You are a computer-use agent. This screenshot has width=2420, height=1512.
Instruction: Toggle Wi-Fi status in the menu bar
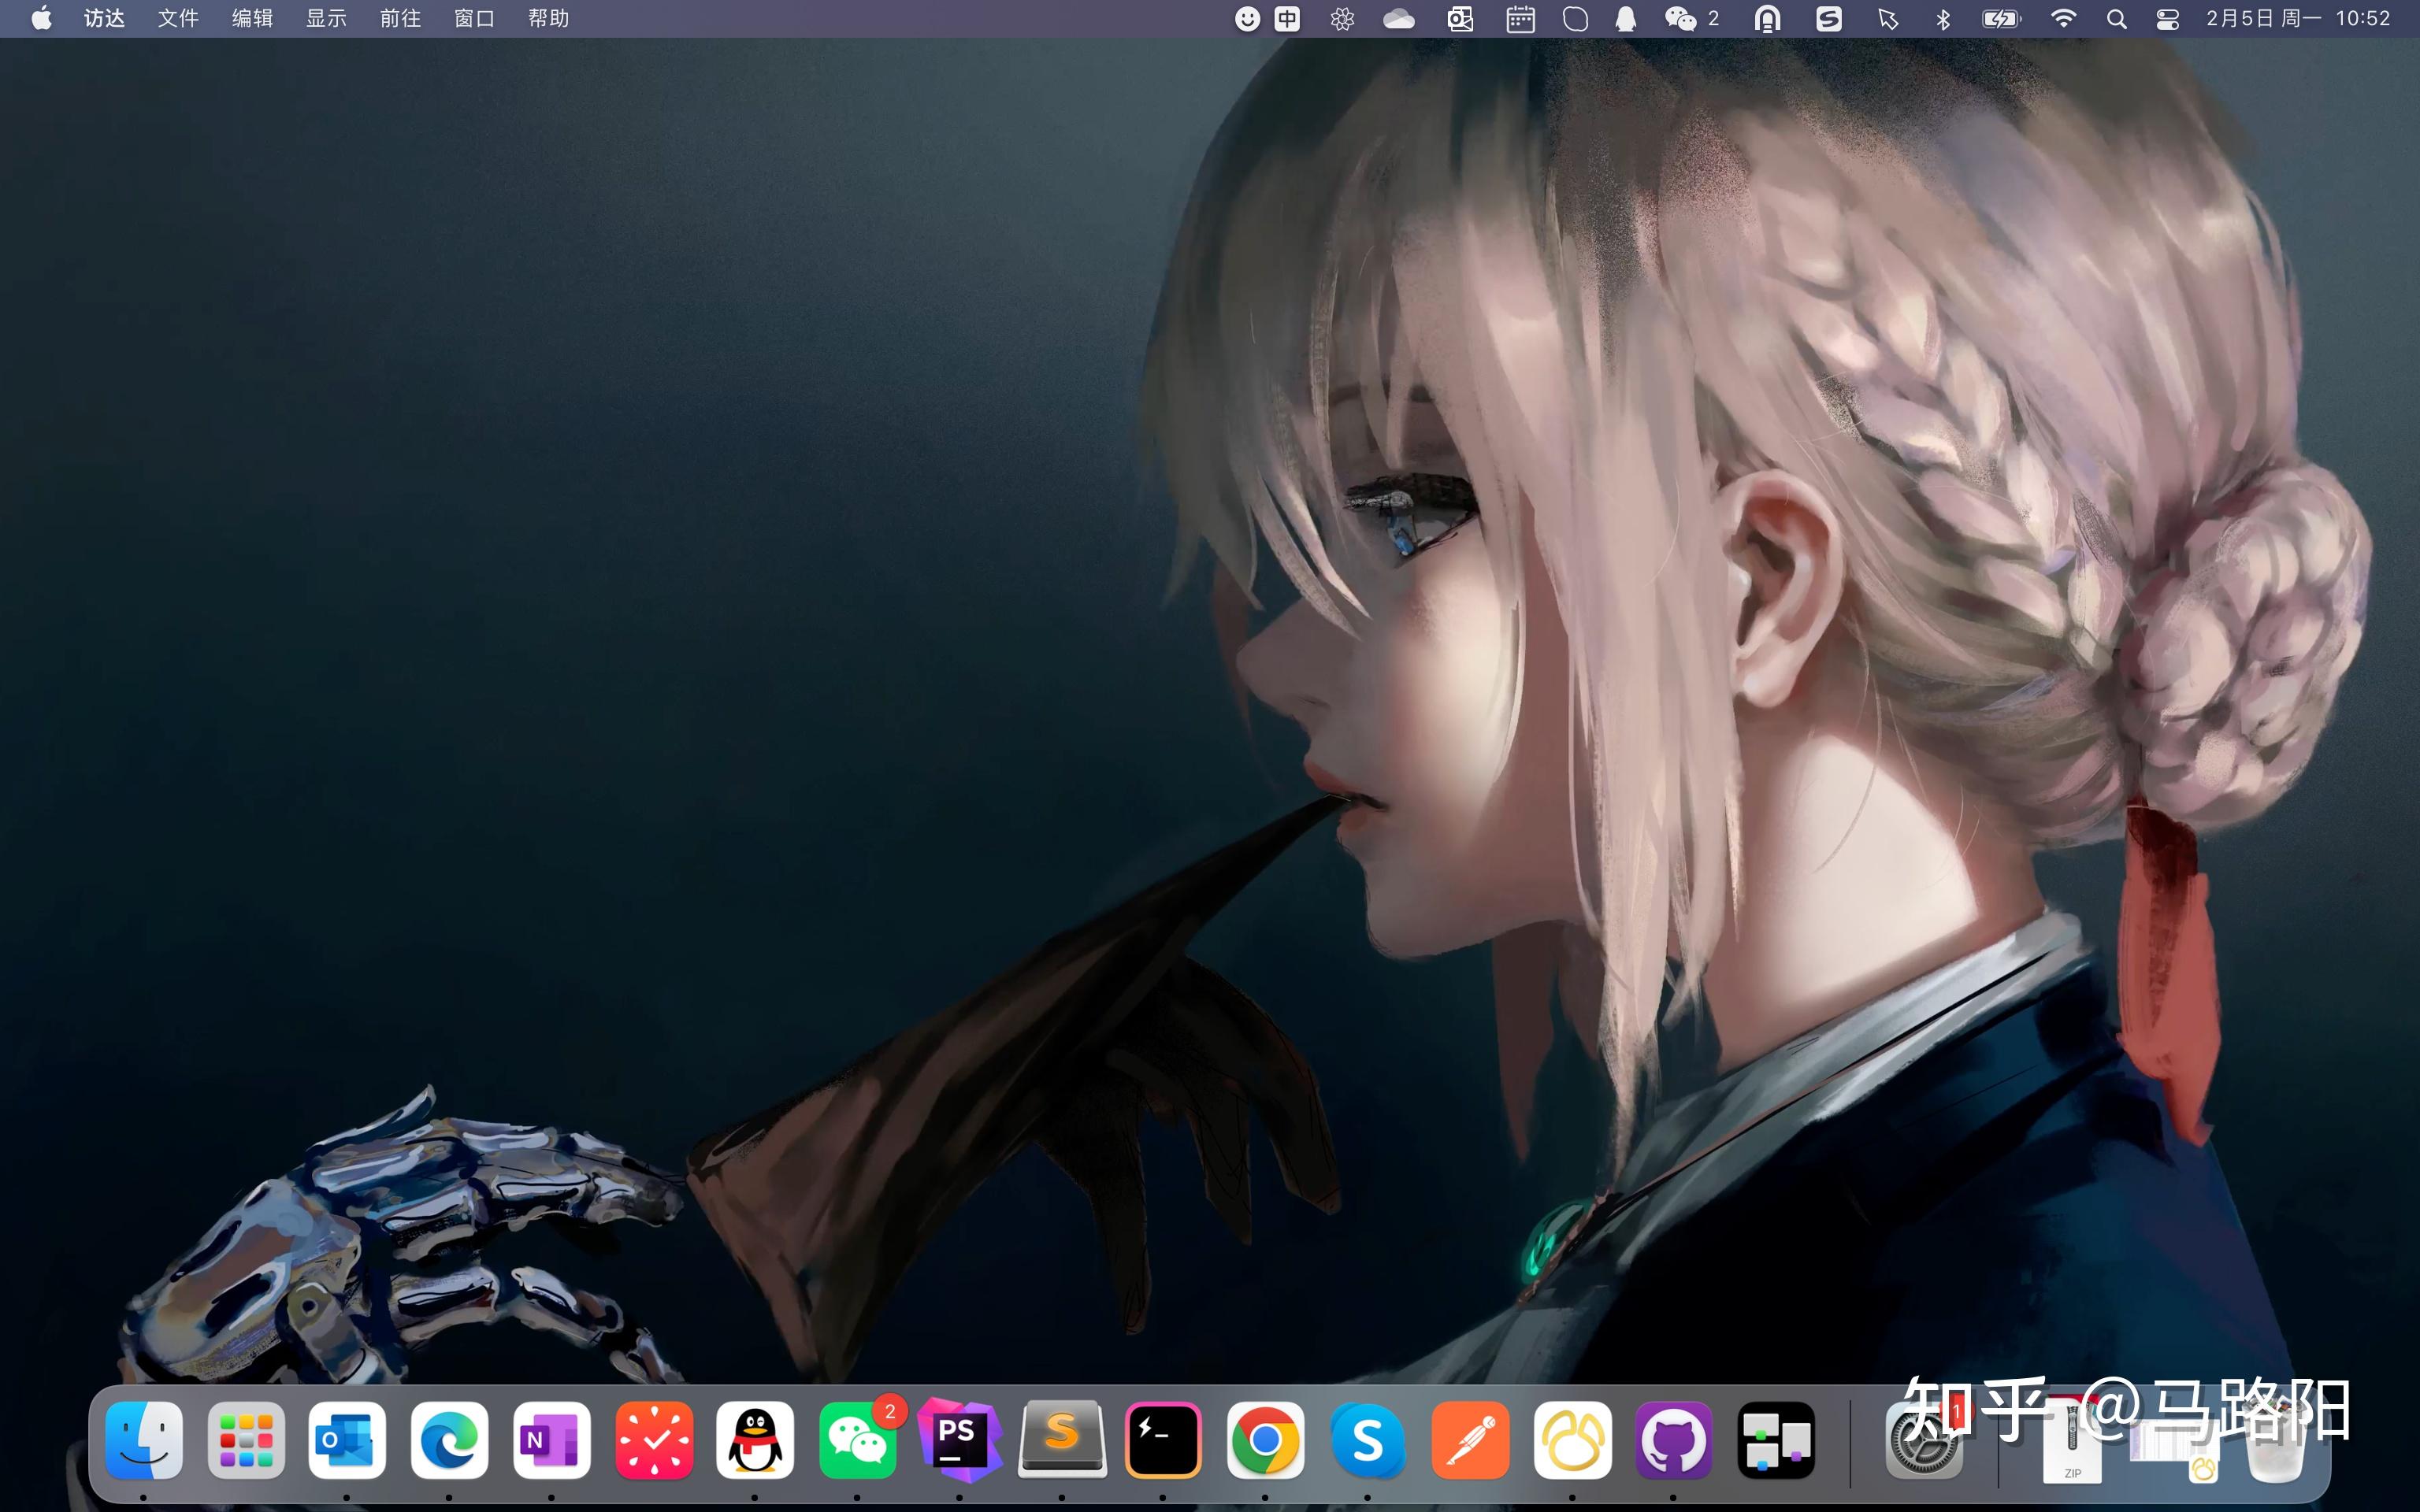click(2064, 18)
